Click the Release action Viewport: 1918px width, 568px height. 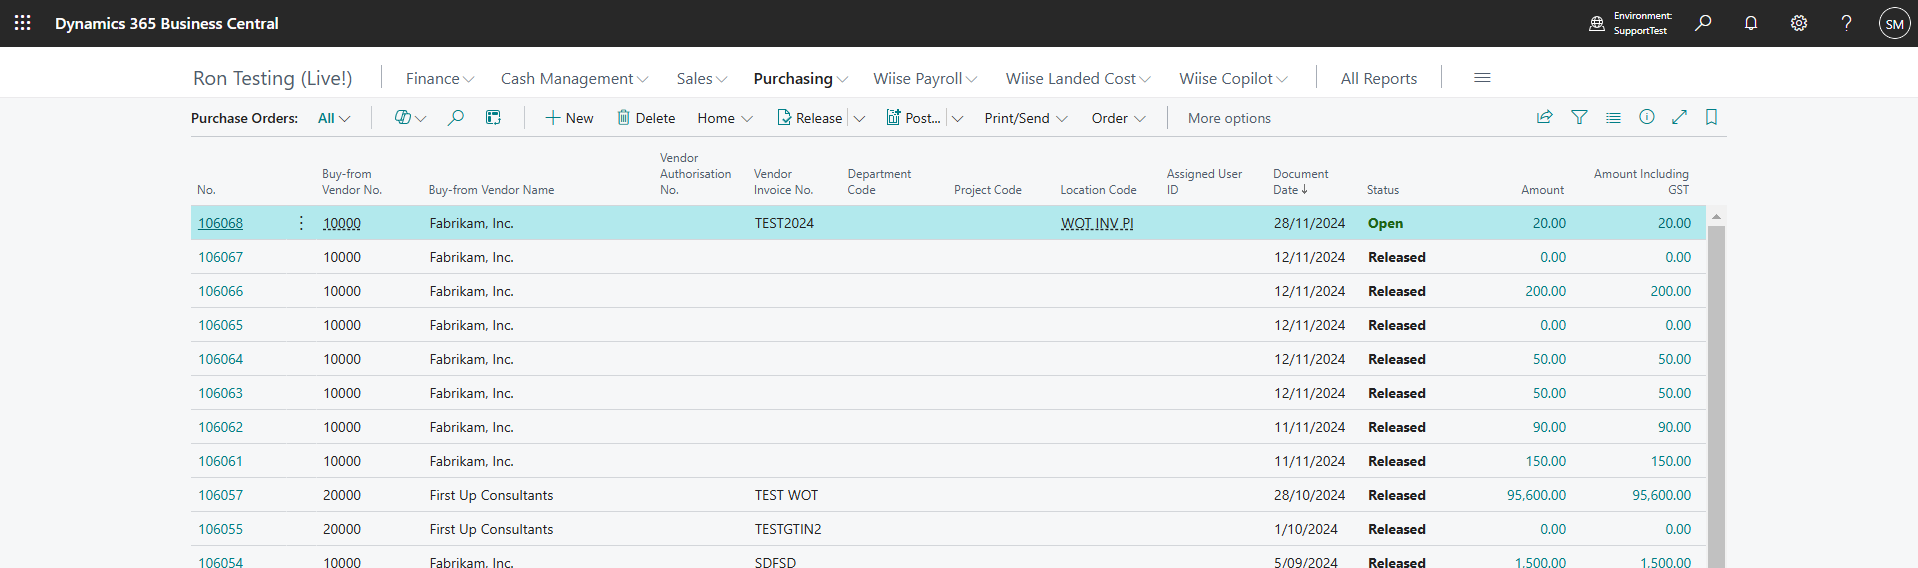point(810,118)
